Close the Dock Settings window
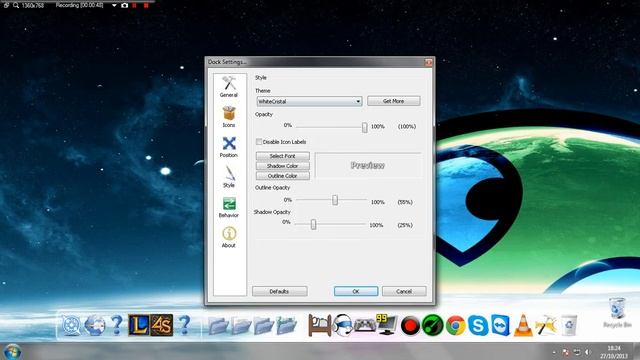This screenshot has width=640, height=360. coord(428,62)
